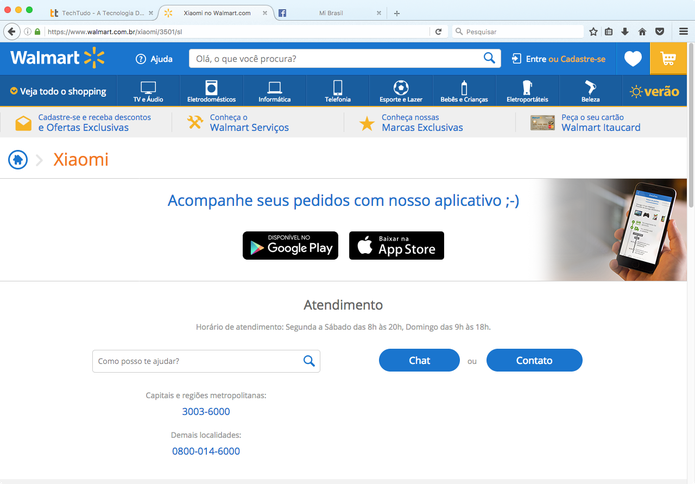This screenshot has width=695, height=484.
Task: Expand Veja todo o shopping menu
Action: click(59, 91)
